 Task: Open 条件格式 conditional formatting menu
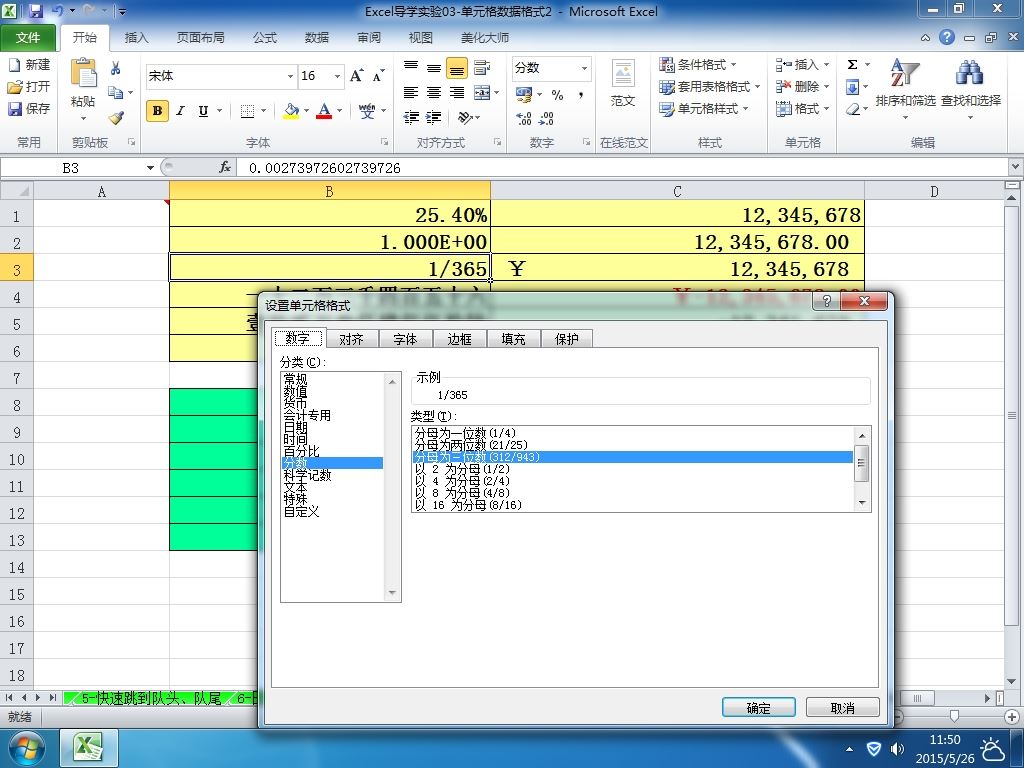point(697,65)
